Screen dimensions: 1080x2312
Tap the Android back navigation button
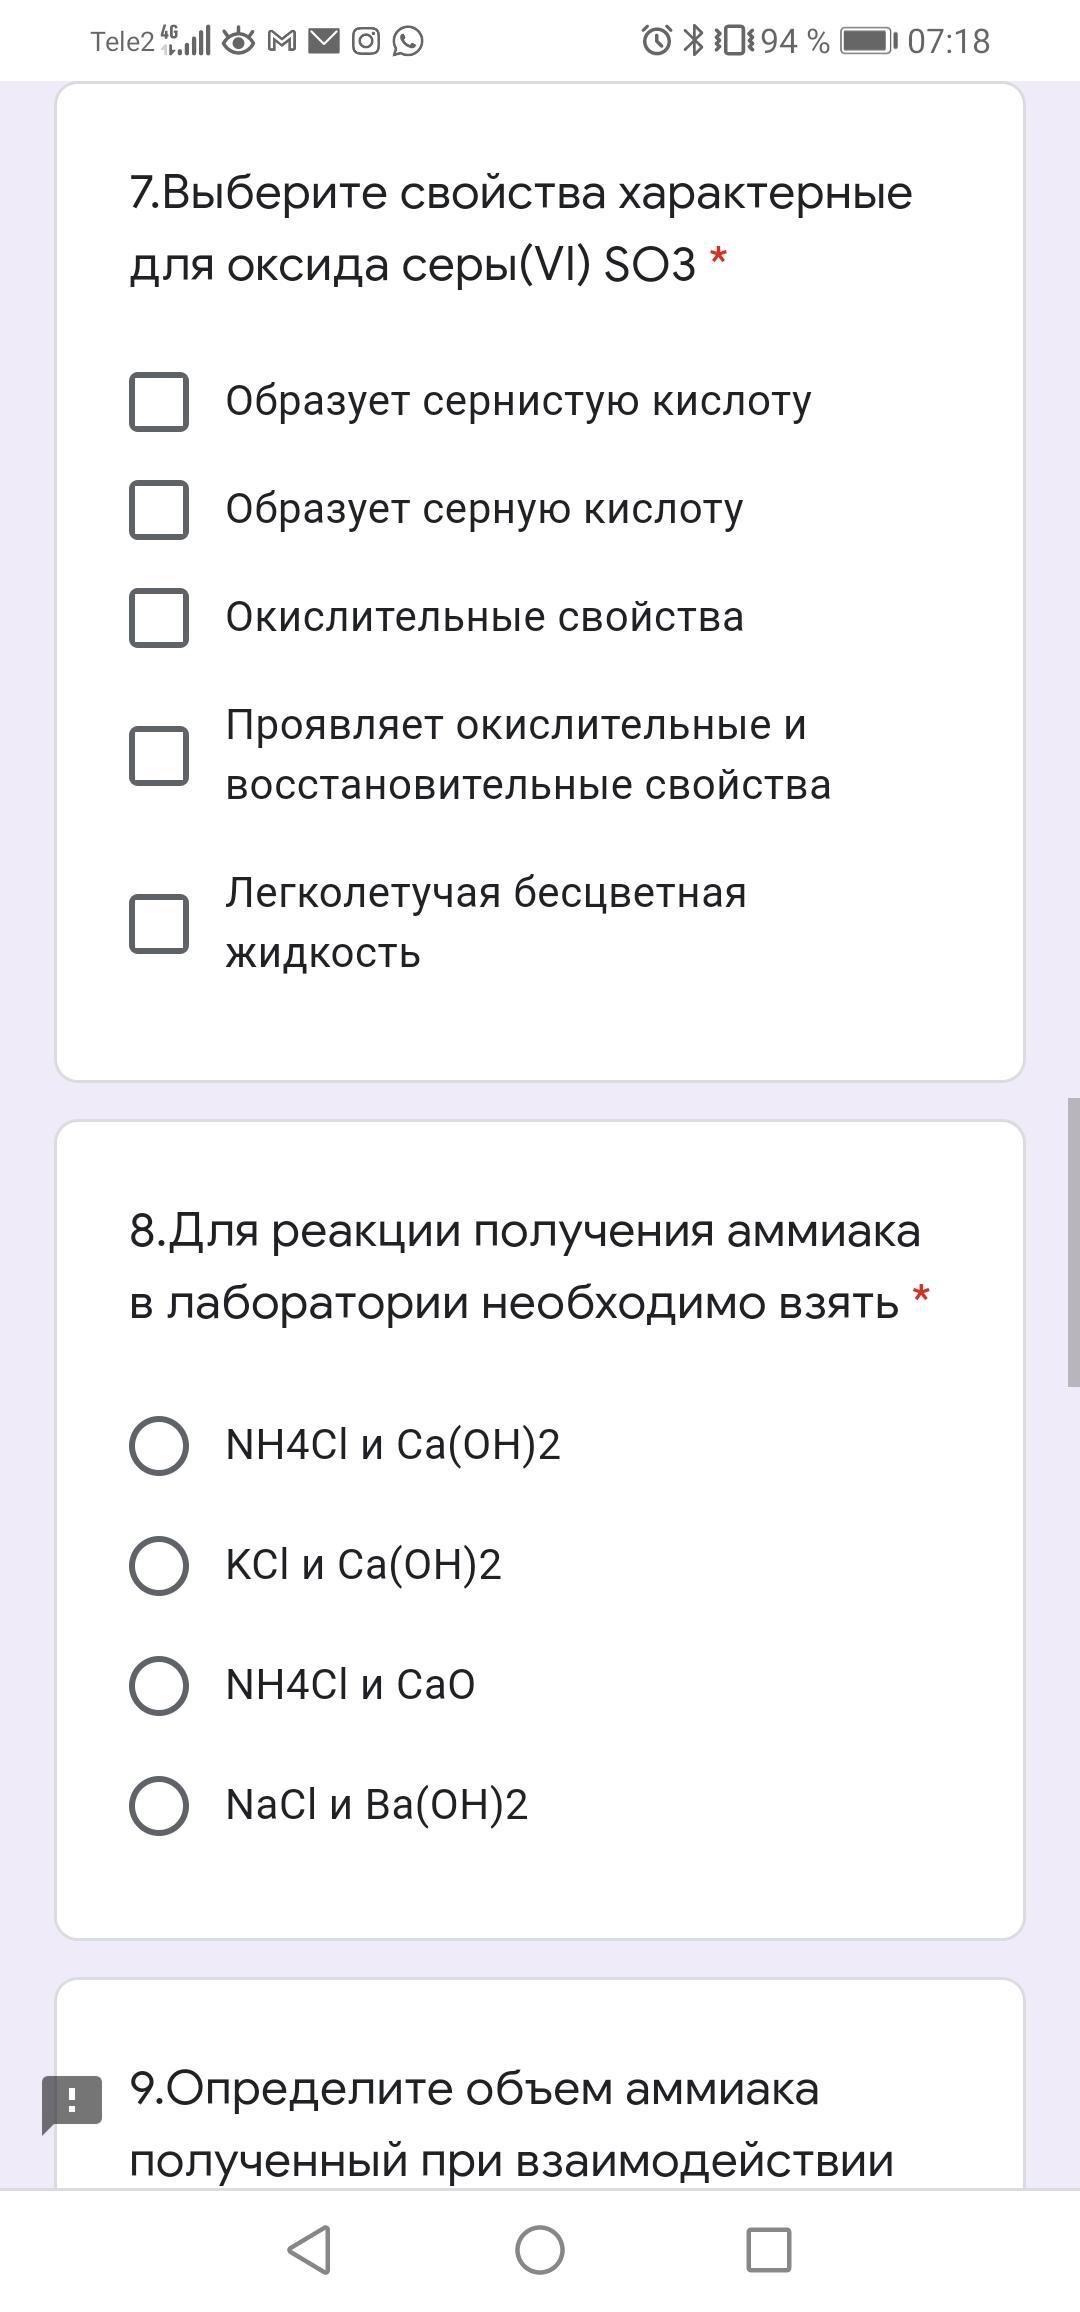[309, 2250]
